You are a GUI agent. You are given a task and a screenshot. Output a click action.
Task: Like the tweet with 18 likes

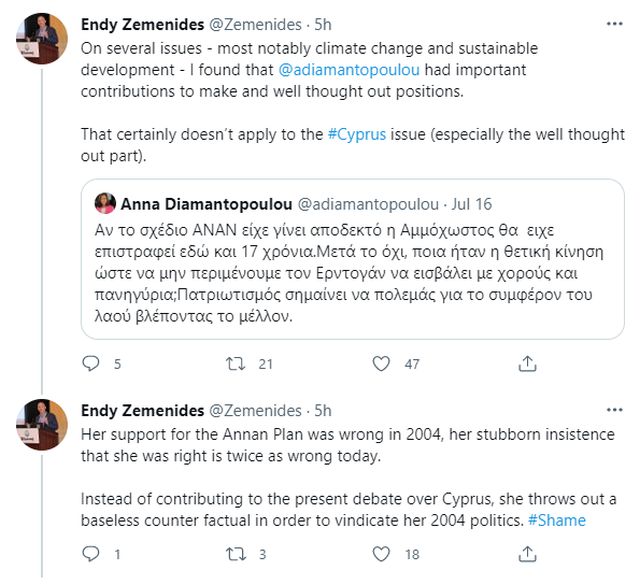pyautogui.click(x=380, y=553)
